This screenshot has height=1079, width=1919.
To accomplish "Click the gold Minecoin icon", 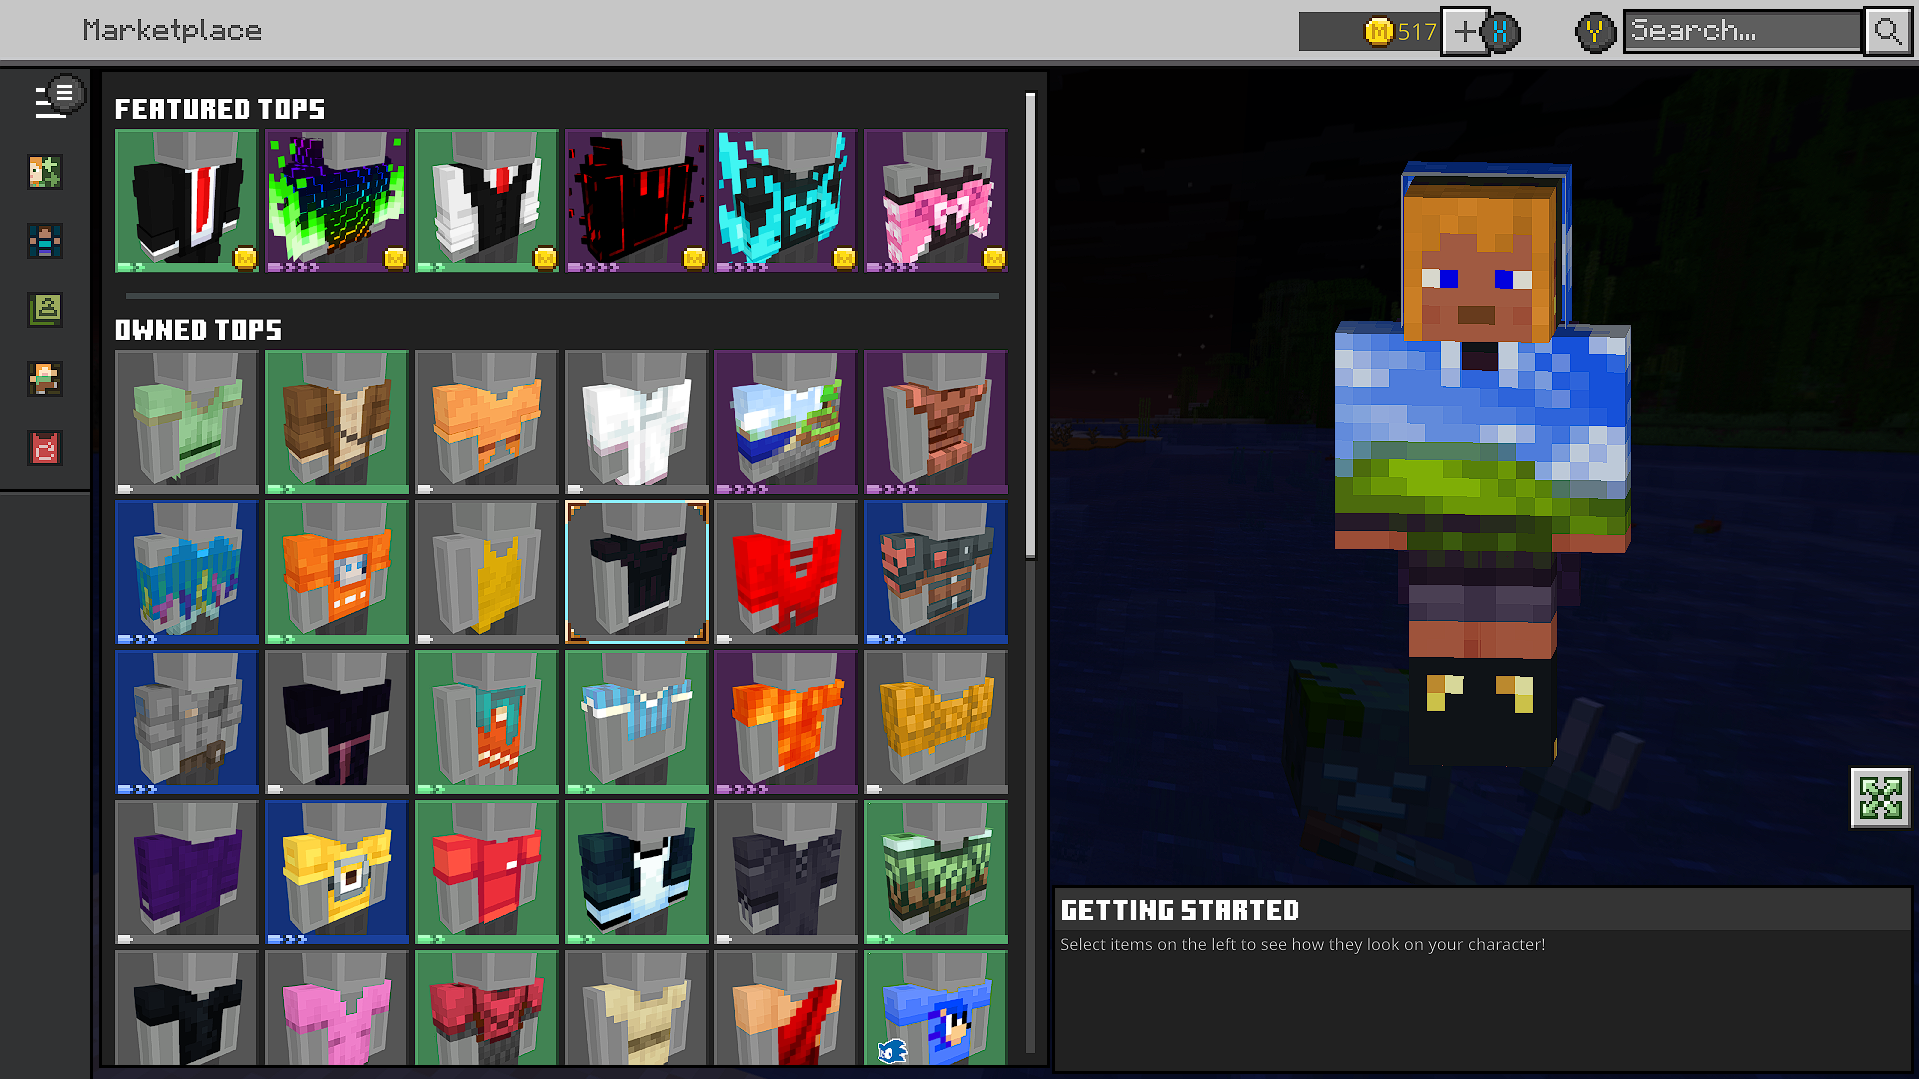I will point(1379,32).
